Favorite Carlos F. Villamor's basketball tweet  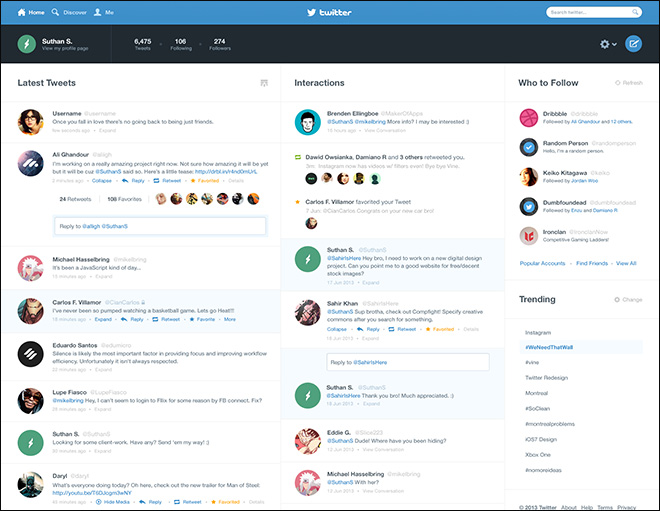204,319
